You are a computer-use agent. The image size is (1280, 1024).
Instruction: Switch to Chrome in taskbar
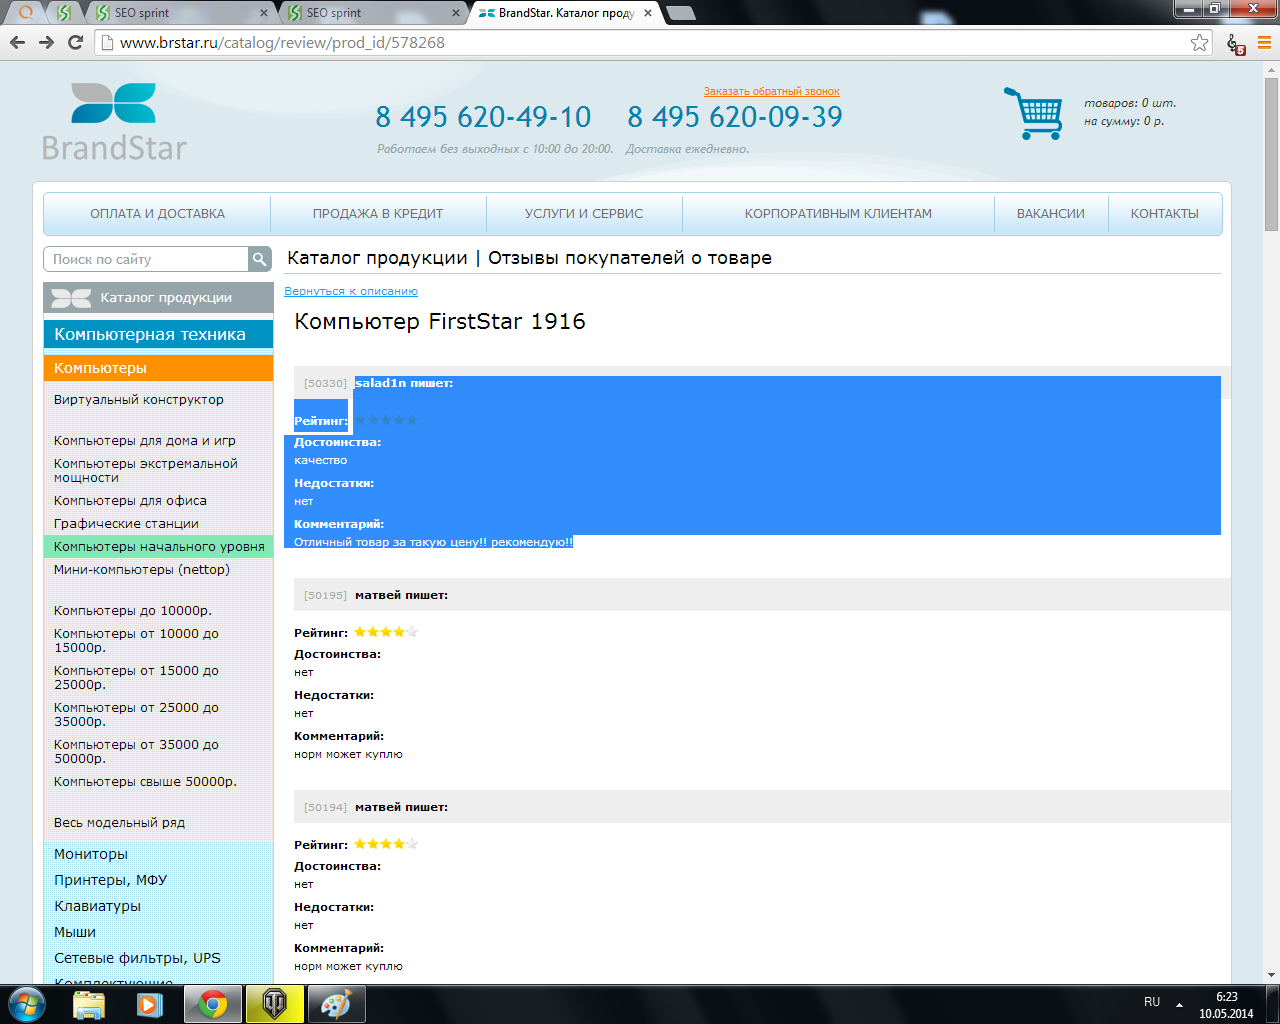[212, 1004]
